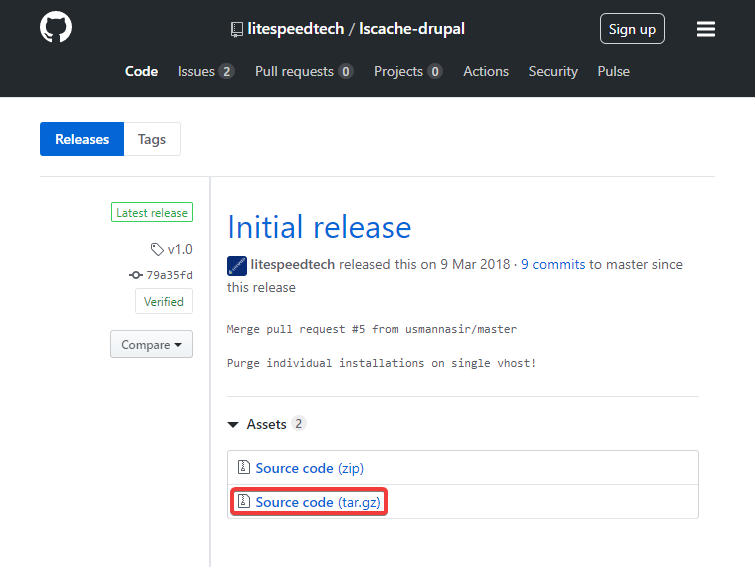
Task: Open the Compare dropdown
Action: [x=151, y=344]
